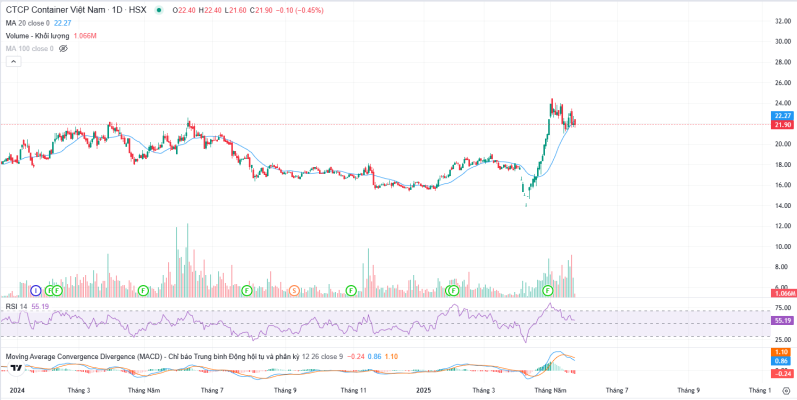Open the blue I event marker
Screen dimensions: 797x400
[x=36, y=291]
